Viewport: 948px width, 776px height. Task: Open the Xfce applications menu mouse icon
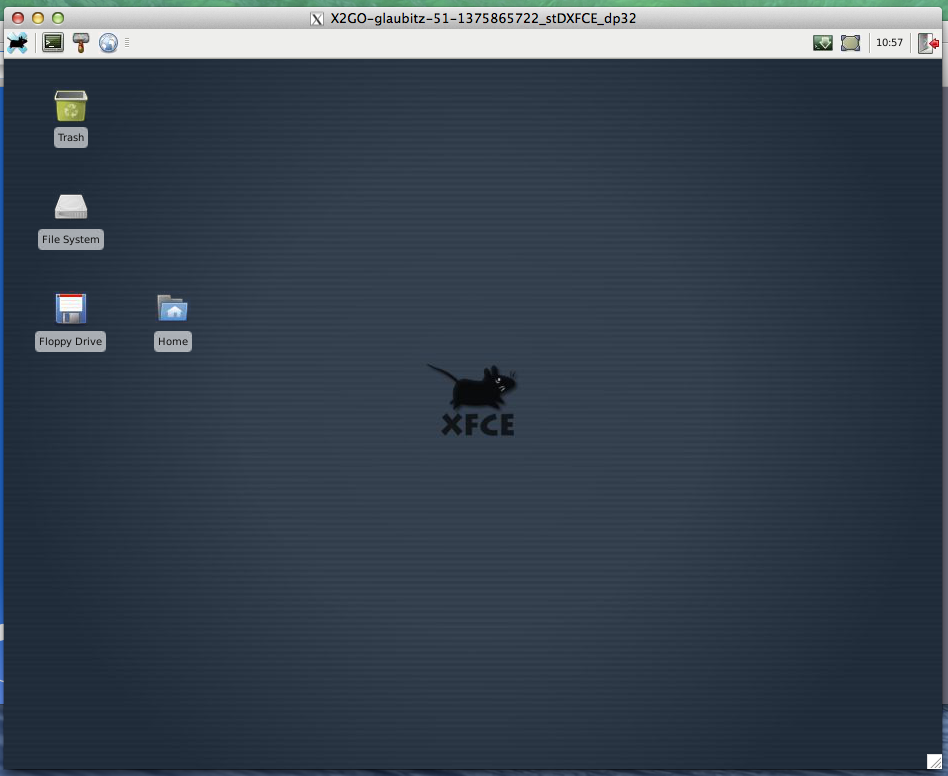18,43
